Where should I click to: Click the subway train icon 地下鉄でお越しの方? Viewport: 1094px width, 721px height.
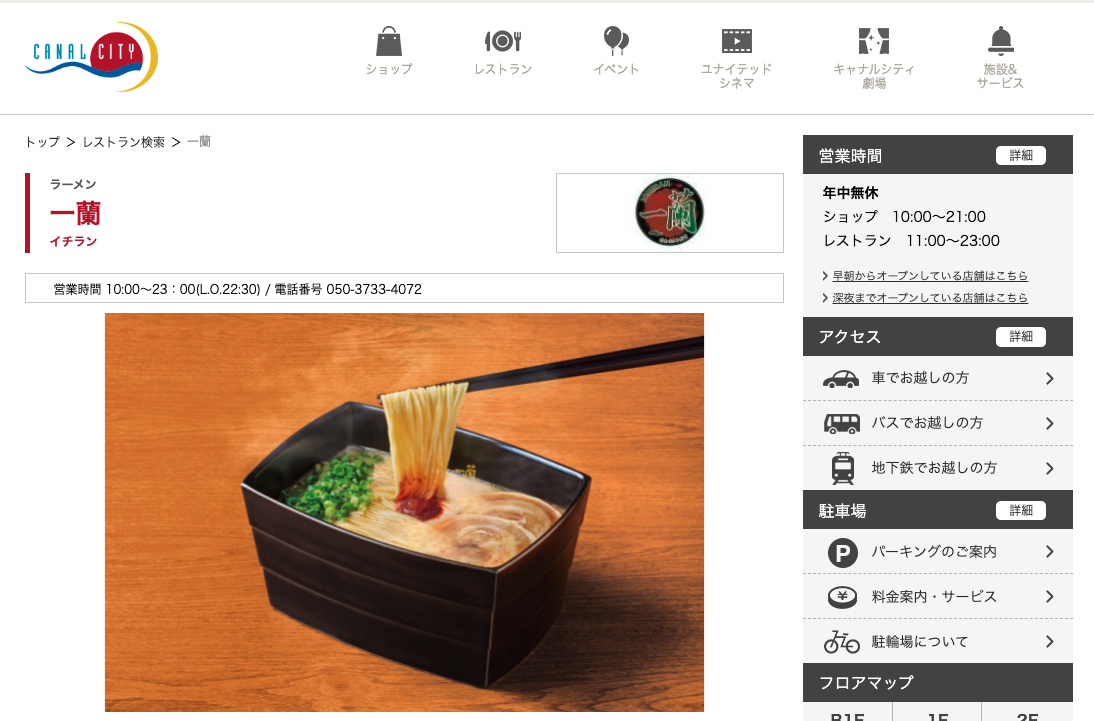843,468
